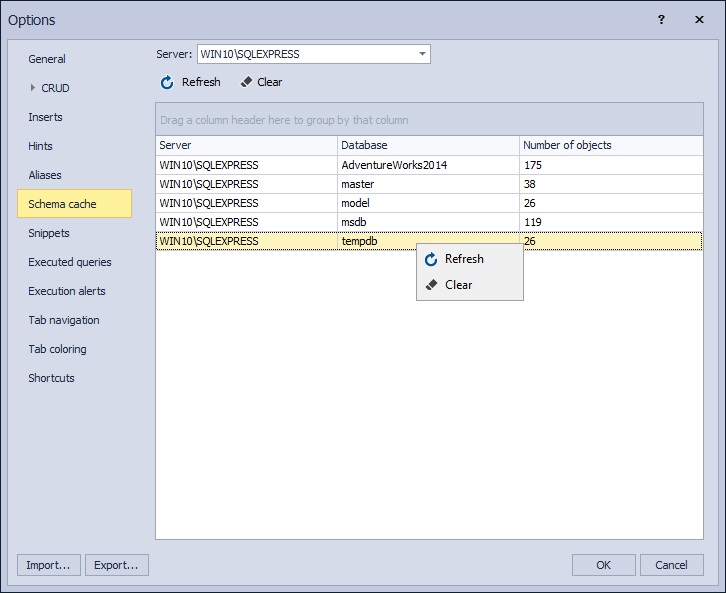
Task: Sort by Number of objects column header
Action: tap(611, 145)
